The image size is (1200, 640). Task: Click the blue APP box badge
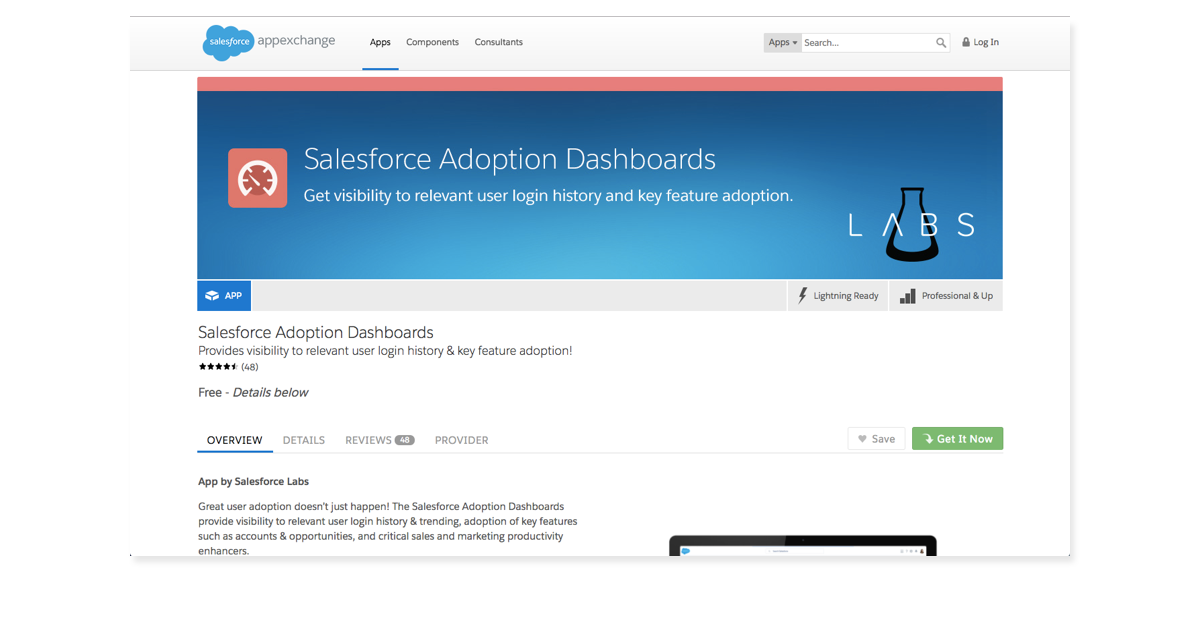[224, 296]
